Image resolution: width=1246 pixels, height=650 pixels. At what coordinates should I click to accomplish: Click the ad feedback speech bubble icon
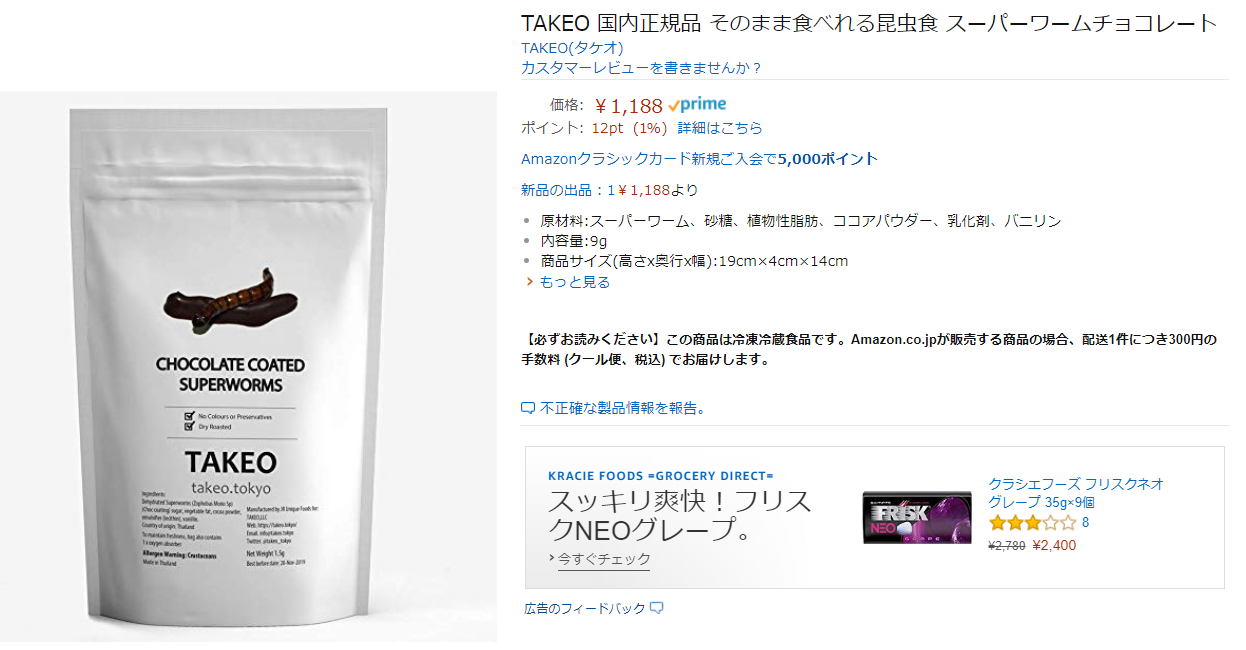point(657,607)
